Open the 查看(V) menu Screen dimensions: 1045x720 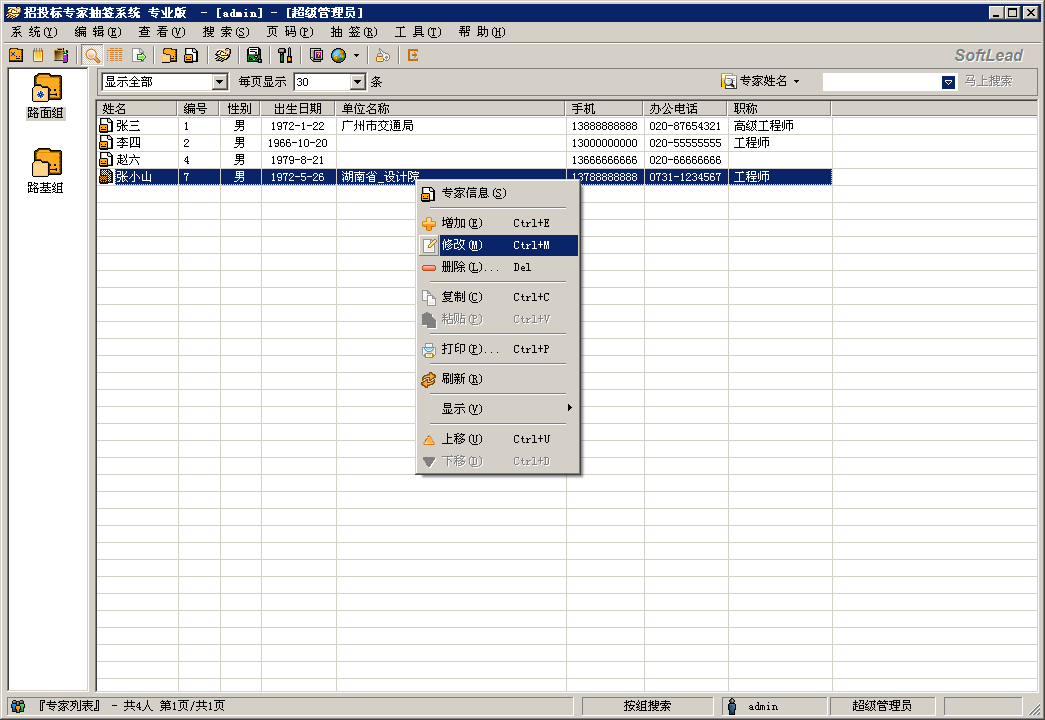pyautogui.click(x=162, y=32)
